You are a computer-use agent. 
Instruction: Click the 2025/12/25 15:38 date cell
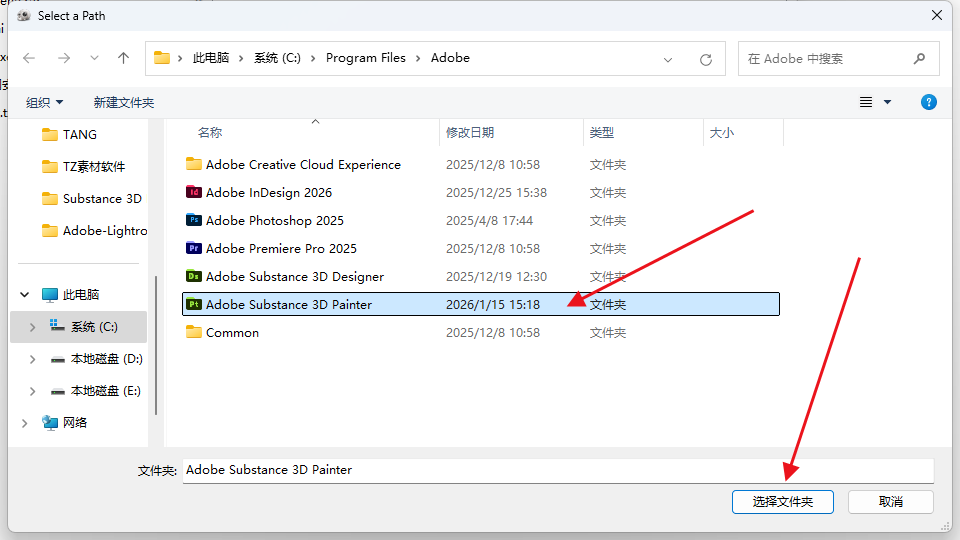pyautogui.click(x=496, y=193)
